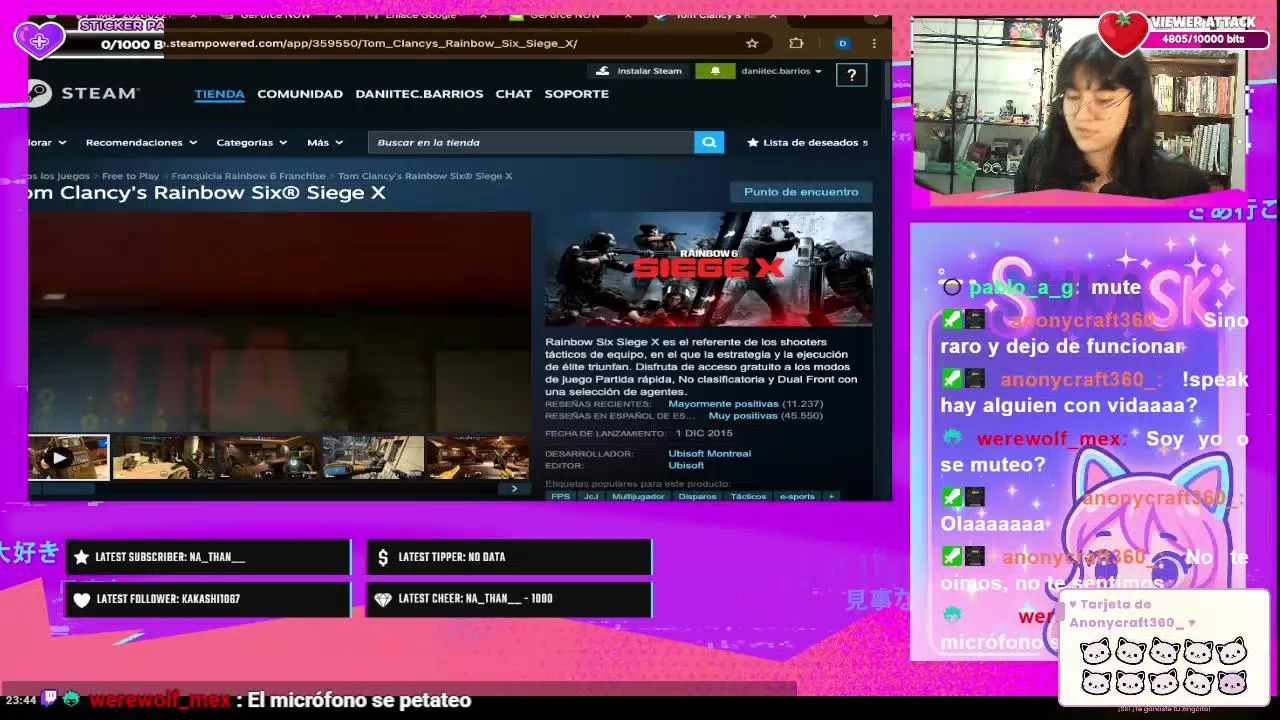
Task: Add tag with plus button
Action: (830, 496)
